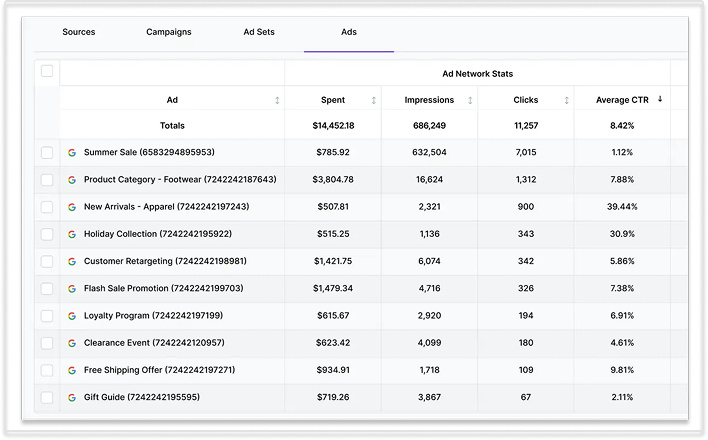Switch to the Campaigns tab

[168, 32]
